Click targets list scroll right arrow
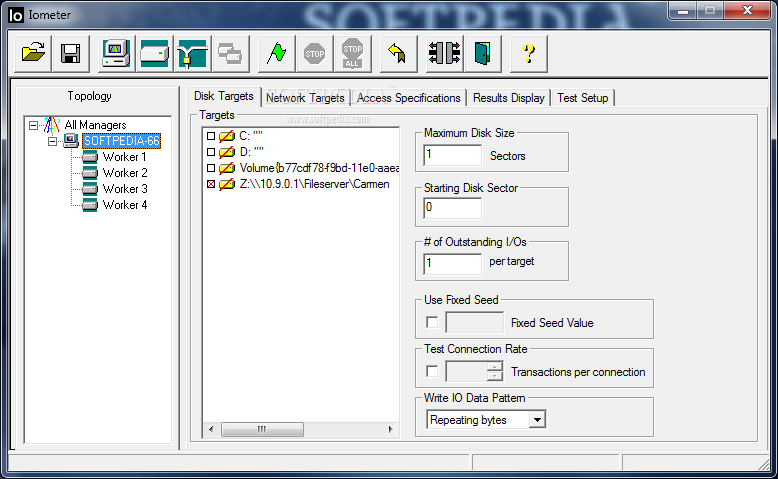Screen dimensions: 778x479 [390, 429]
